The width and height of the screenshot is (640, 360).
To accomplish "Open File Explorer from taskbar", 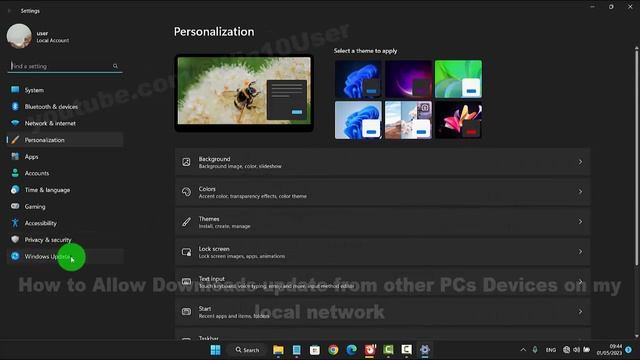I will (x=278, y=350).
